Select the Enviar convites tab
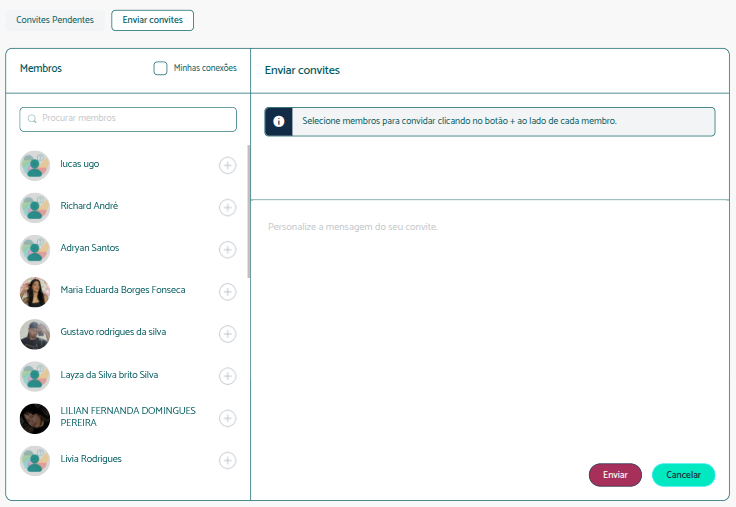 (152, 20)
